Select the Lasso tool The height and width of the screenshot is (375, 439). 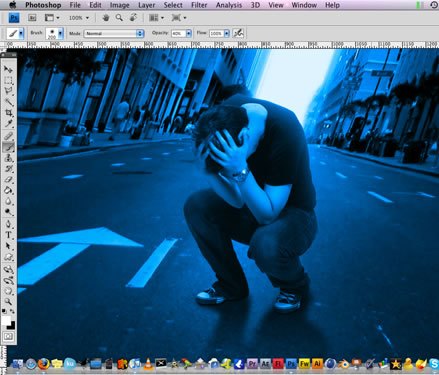click(x=8, y=91)
